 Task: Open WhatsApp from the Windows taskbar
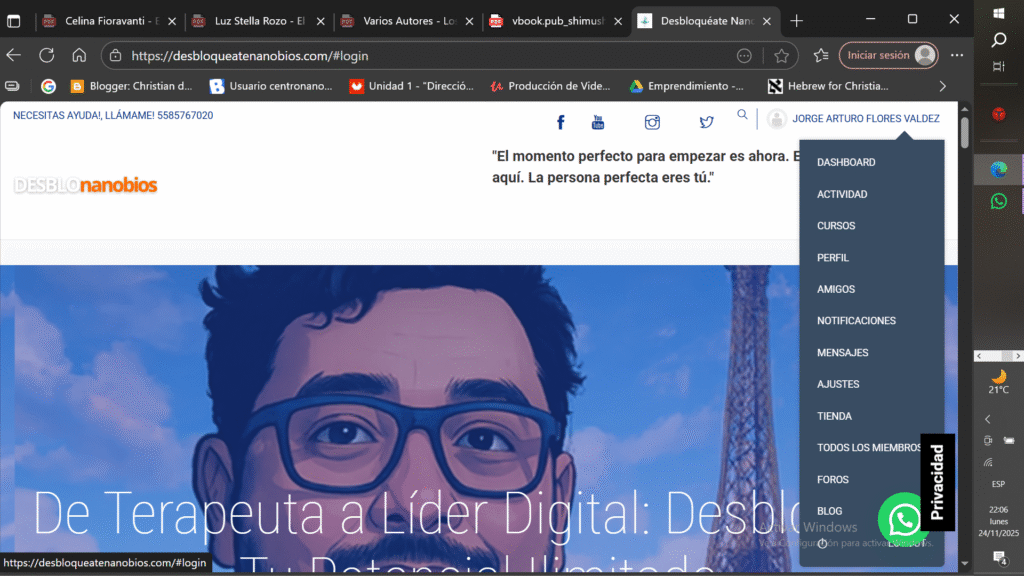(x=998, y=201)
